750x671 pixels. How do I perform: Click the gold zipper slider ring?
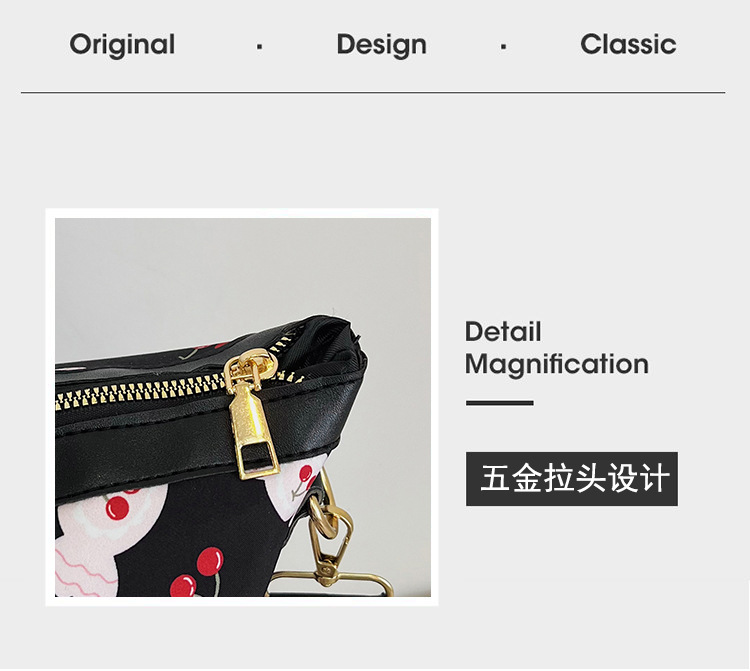pos(250,367)
